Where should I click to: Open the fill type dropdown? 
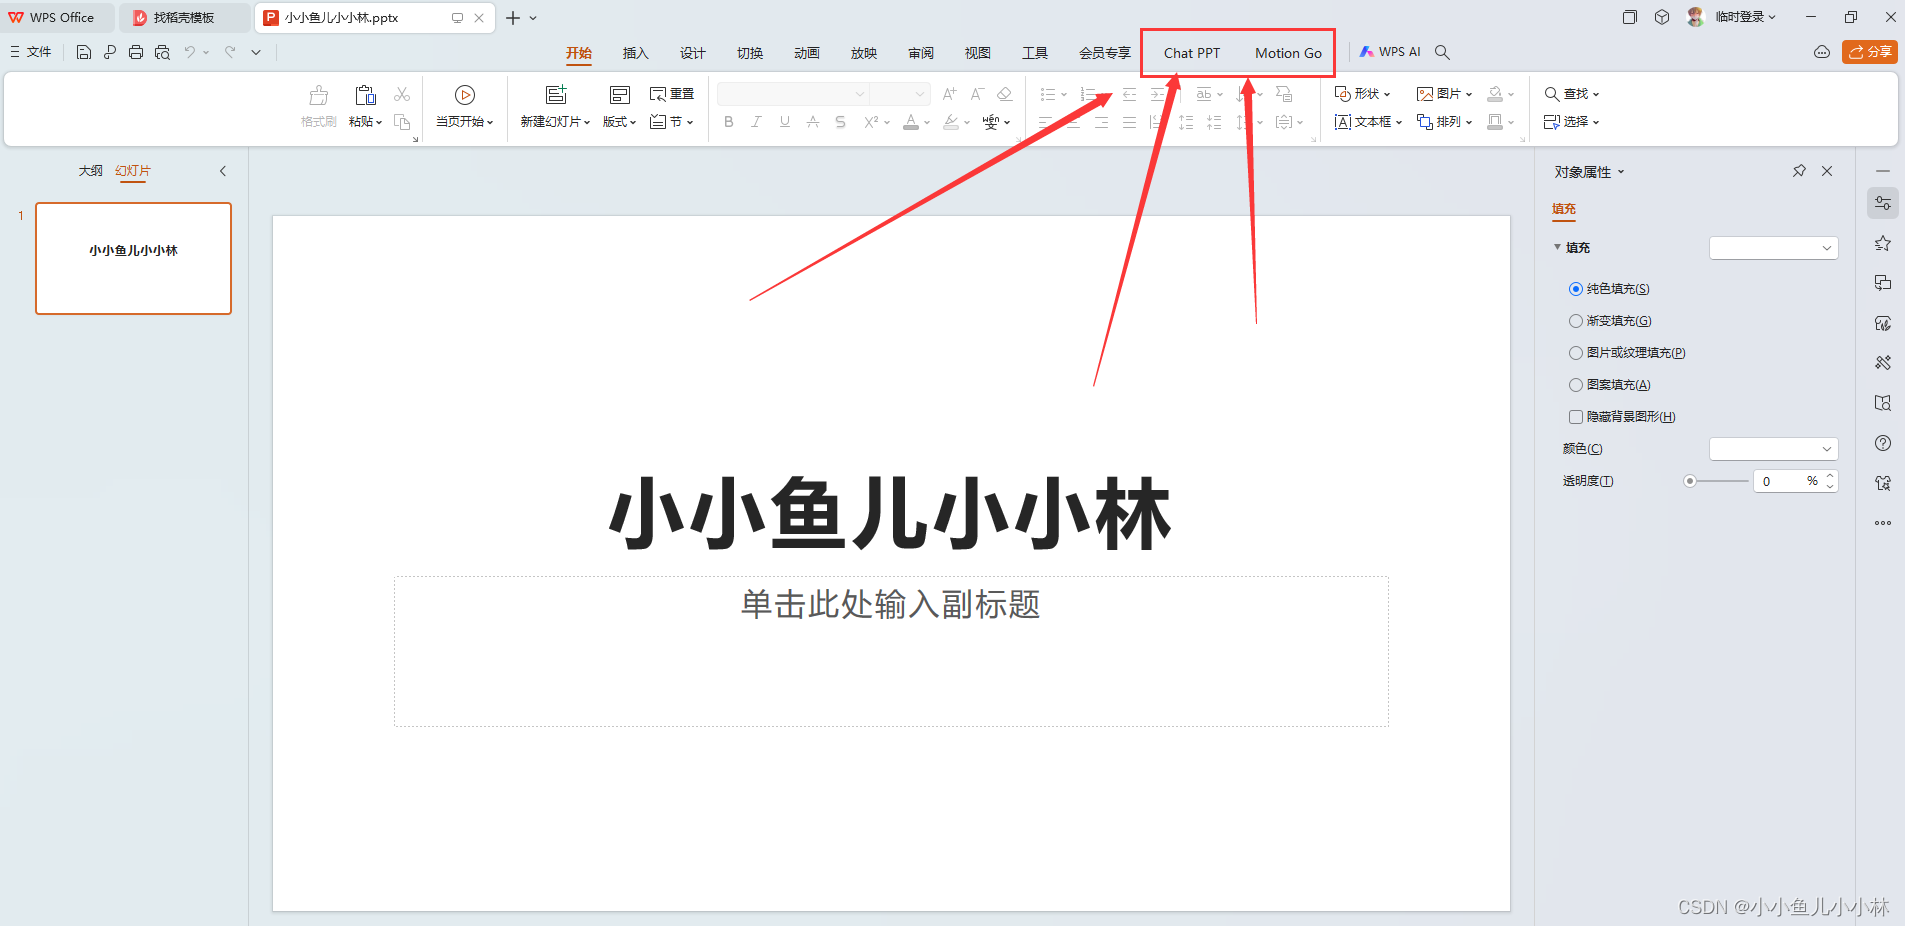tap(1773, 248)
